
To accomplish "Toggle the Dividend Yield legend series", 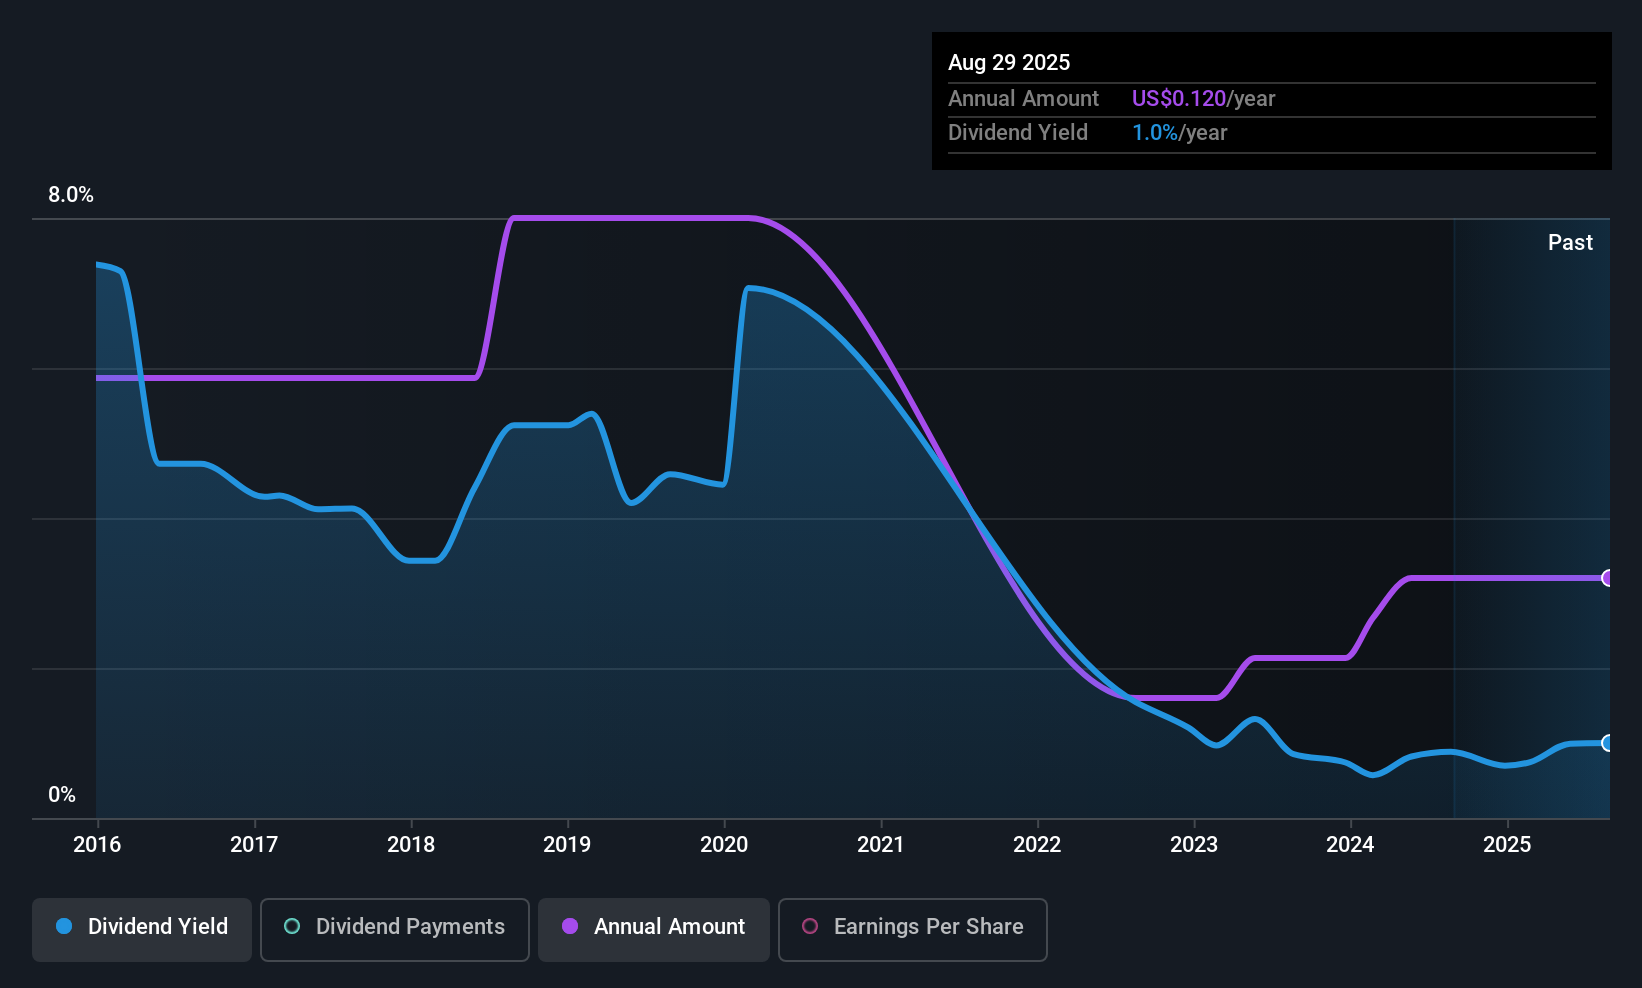I will tap(142, 928).
